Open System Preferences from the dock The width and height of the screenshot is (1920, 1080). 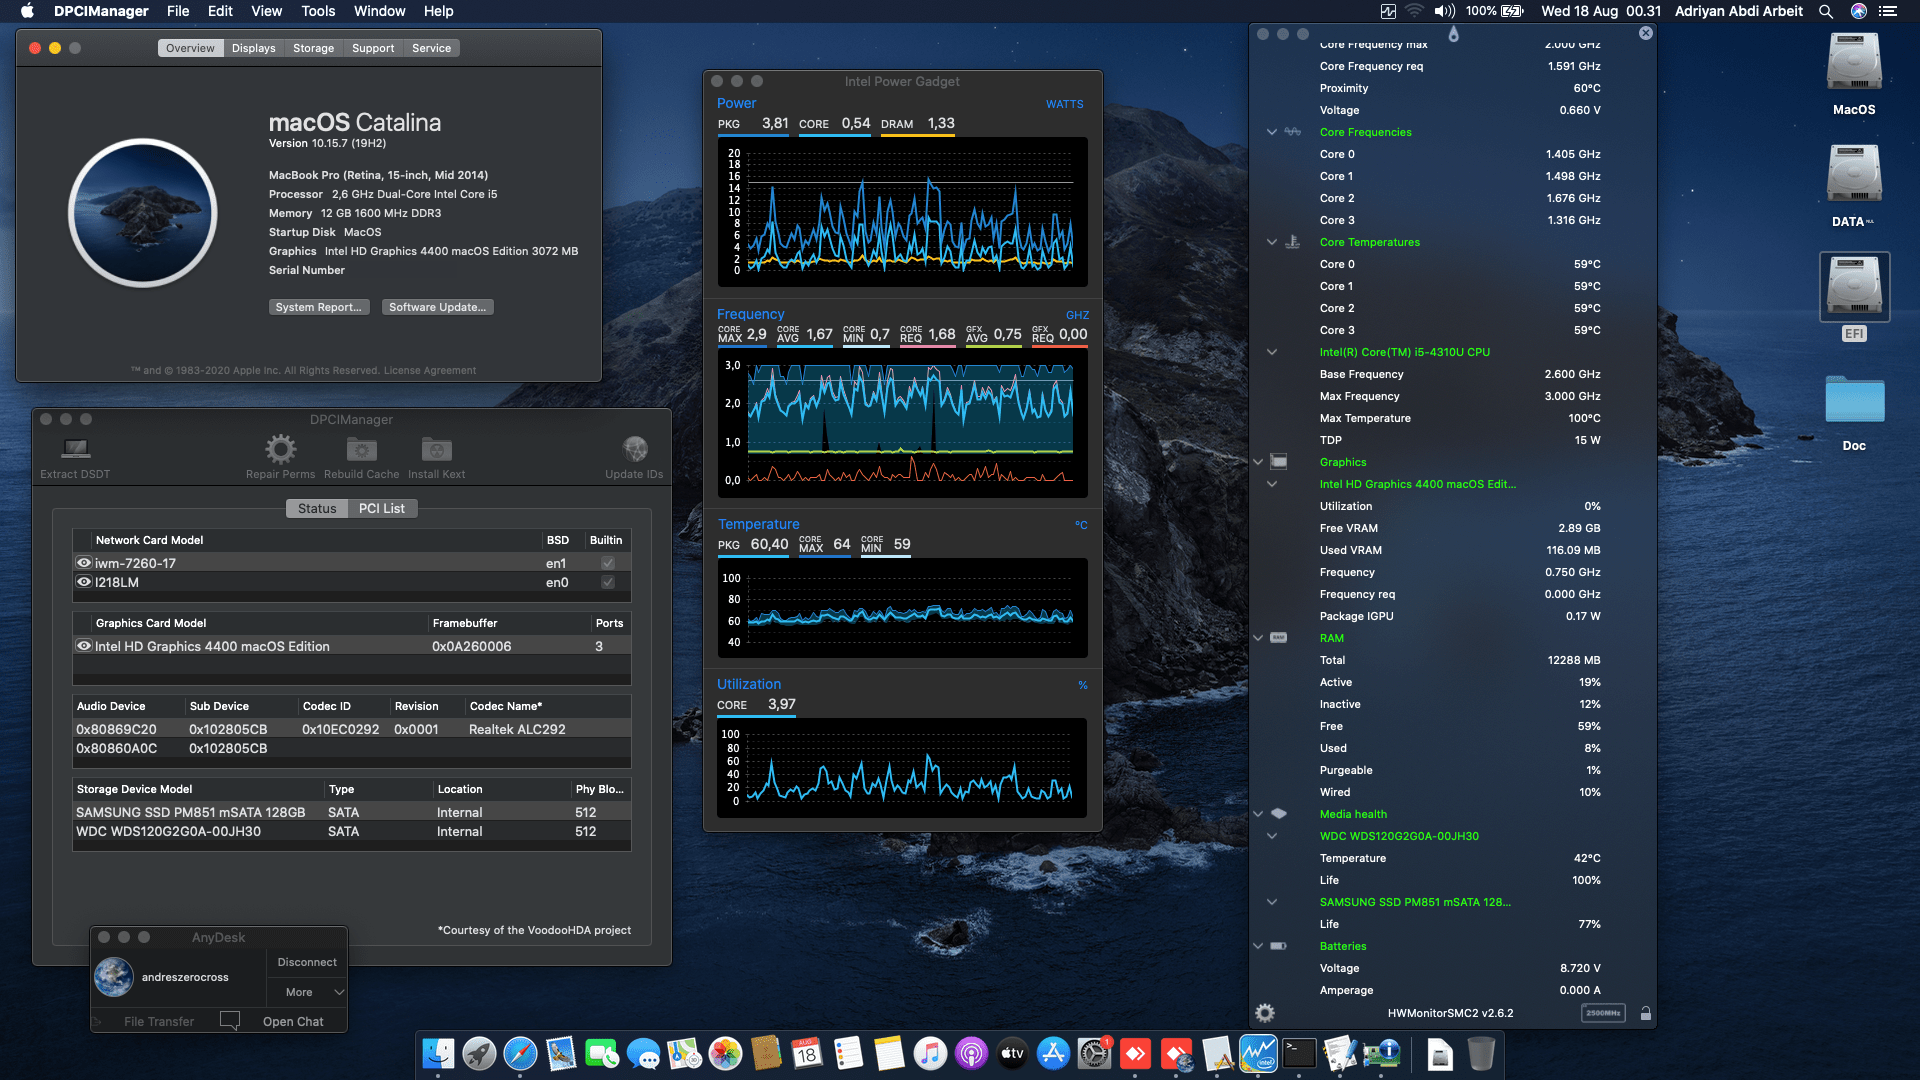tap(1094, 1054)
